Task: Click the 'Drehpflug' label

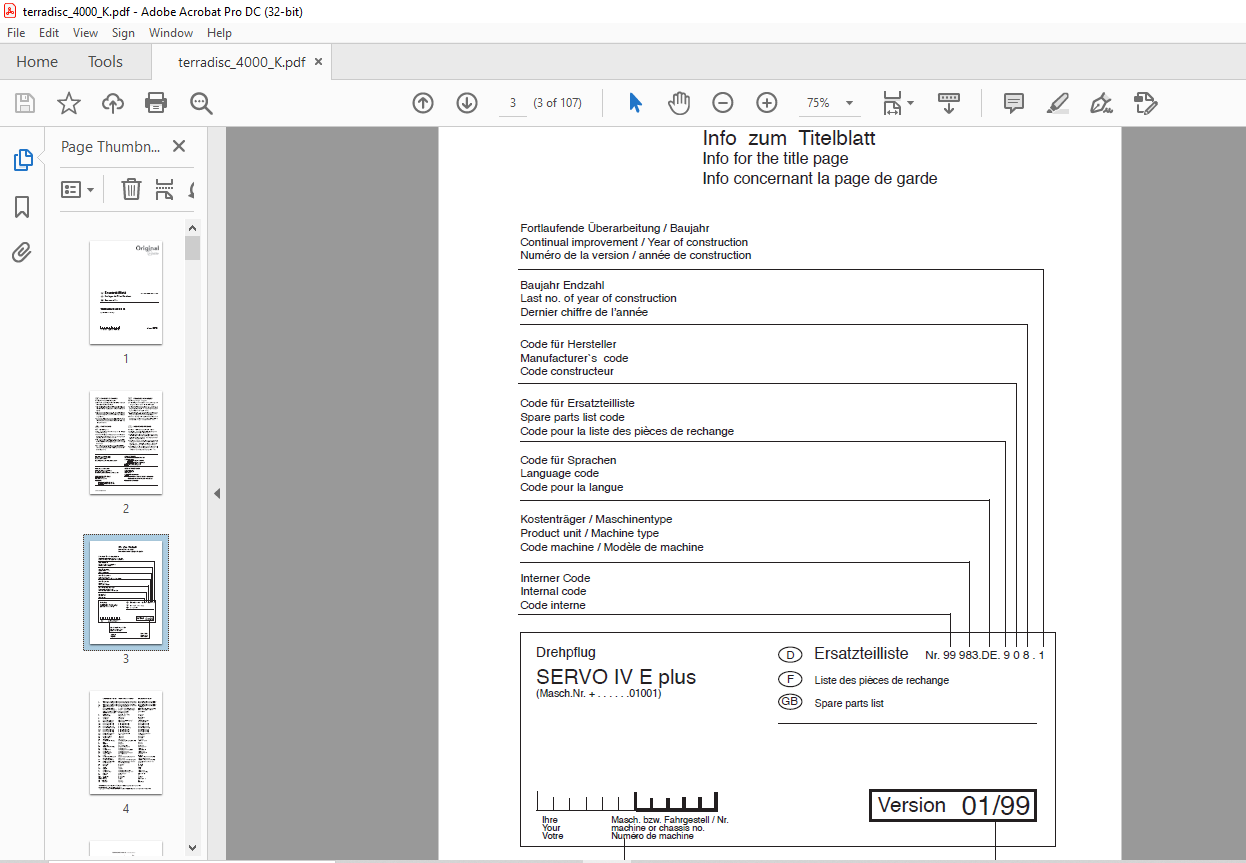Action: [x=566, y=652]
